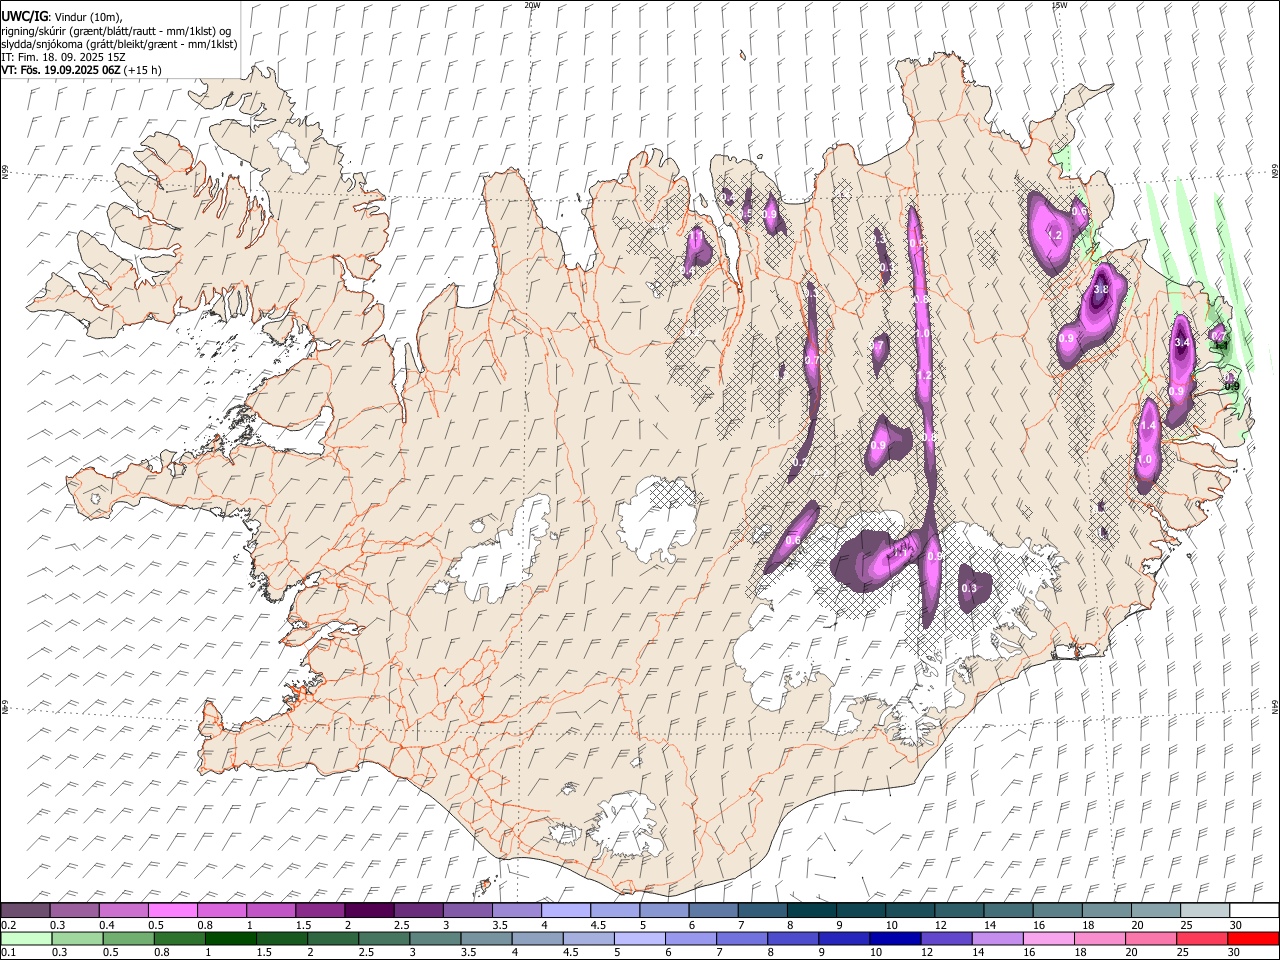
Task: Pick the darkest purple 2 snow legend swatch
Action: point(370,910)
